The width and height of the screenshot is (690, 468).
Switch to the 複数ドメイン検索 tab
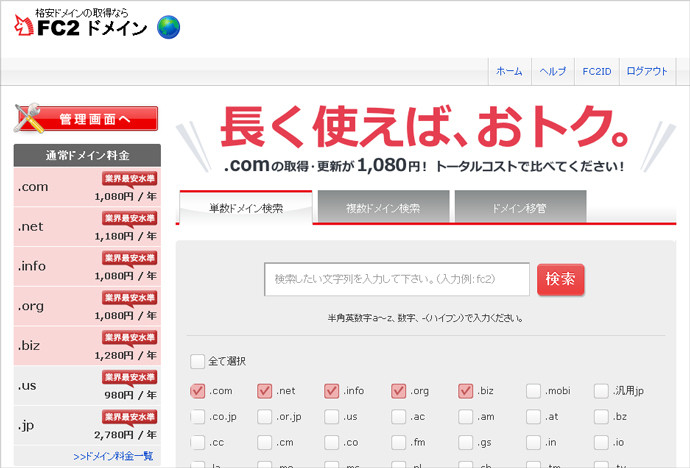(x=383, y=208)
